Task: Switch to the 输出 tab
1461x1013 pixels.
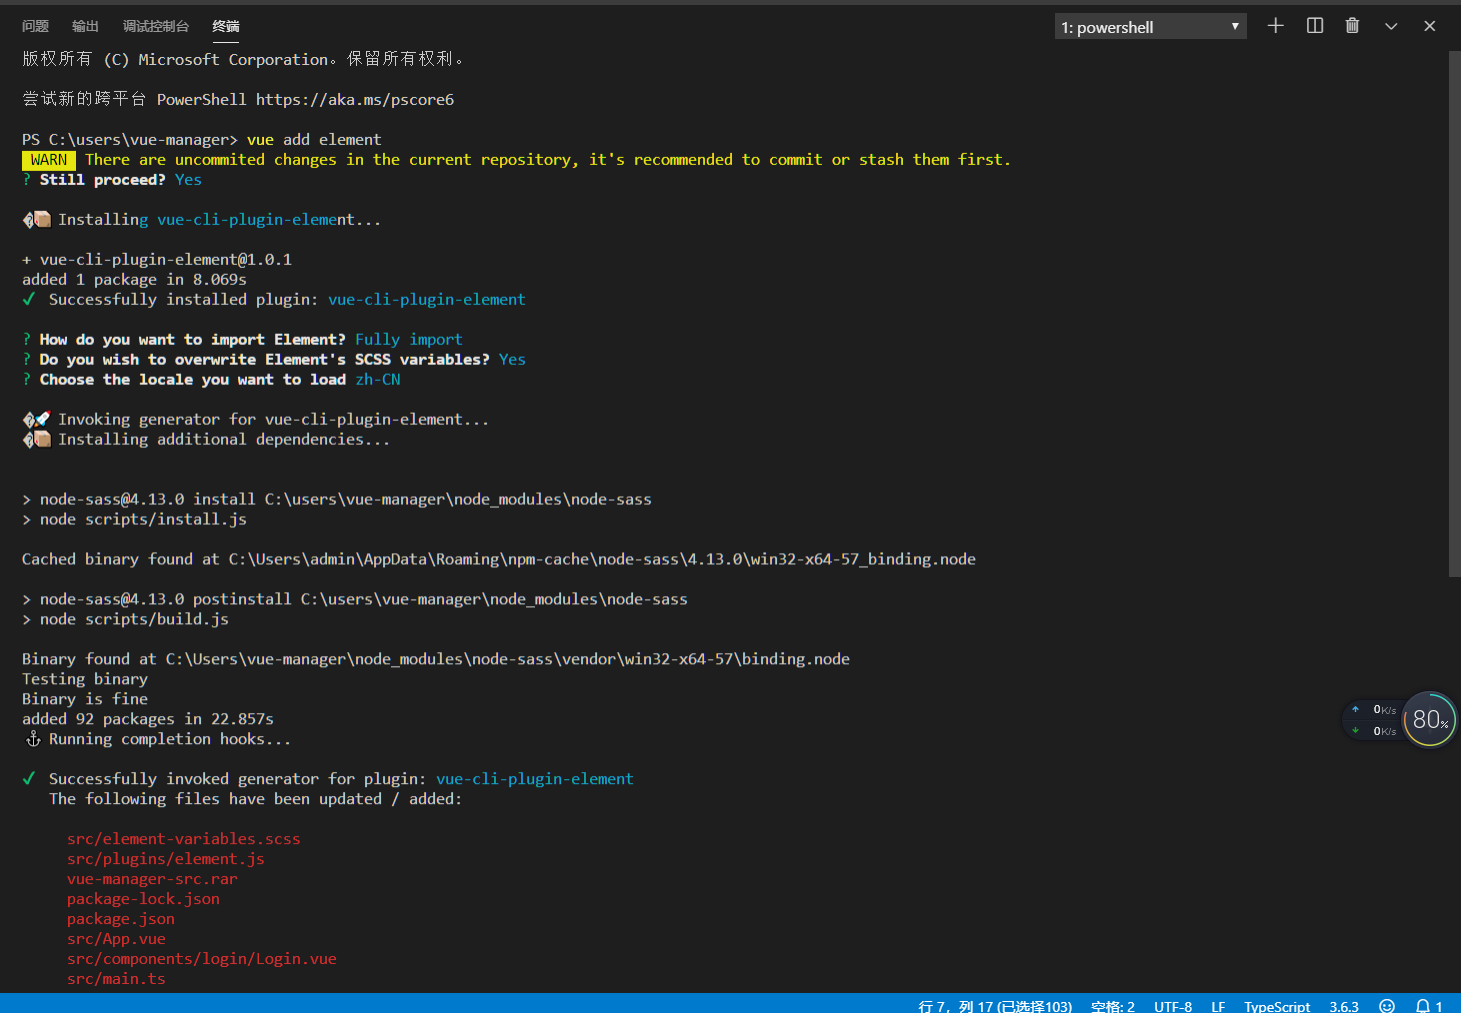Action: click(x=86, y=26)
